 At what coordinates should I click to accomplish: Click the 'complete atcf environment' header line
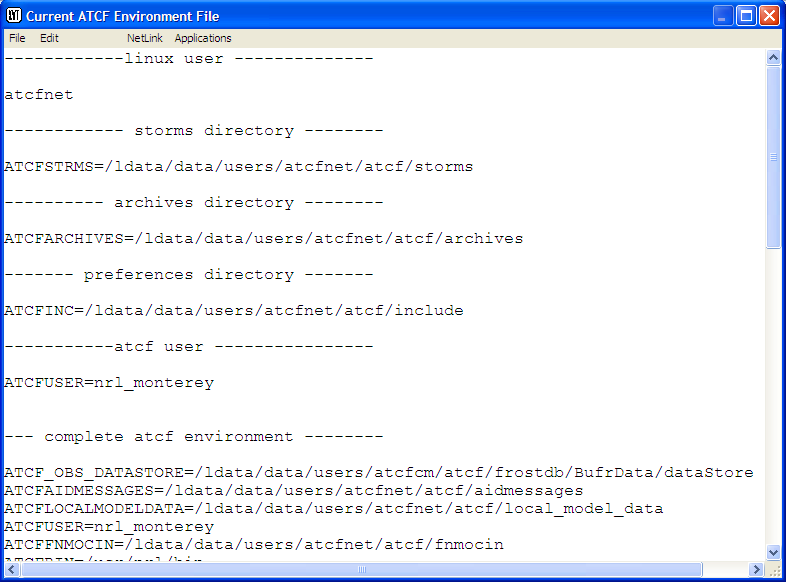click(194, 437)
